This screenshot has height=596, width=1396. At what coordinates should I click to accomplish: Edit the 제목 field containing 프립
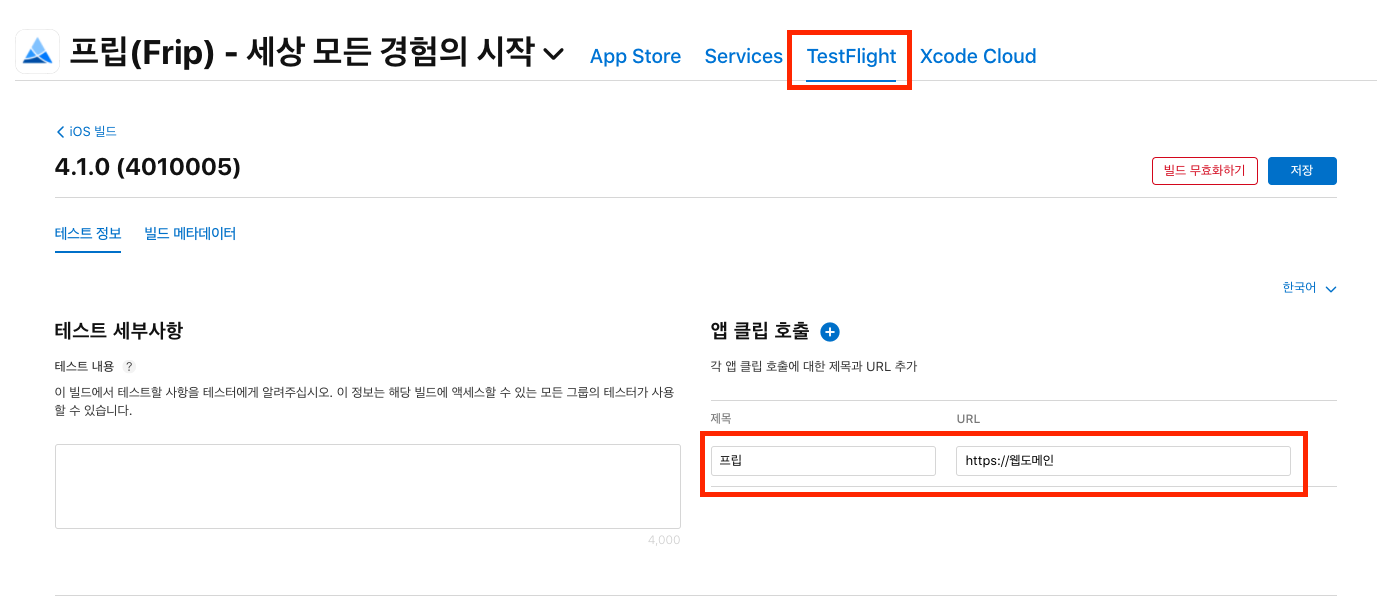click(823, 461)
